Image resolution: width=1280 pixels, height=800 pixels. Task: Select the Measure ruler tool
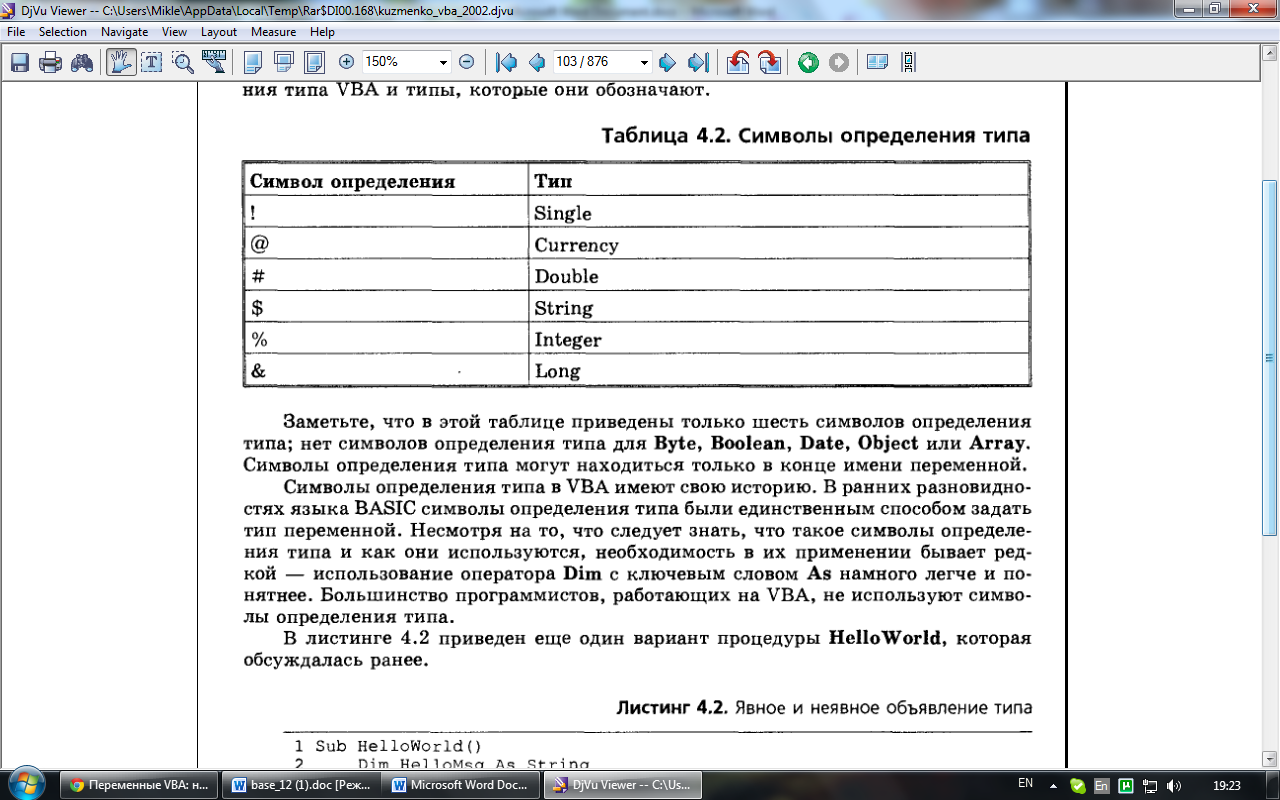[x=213, y=62]
